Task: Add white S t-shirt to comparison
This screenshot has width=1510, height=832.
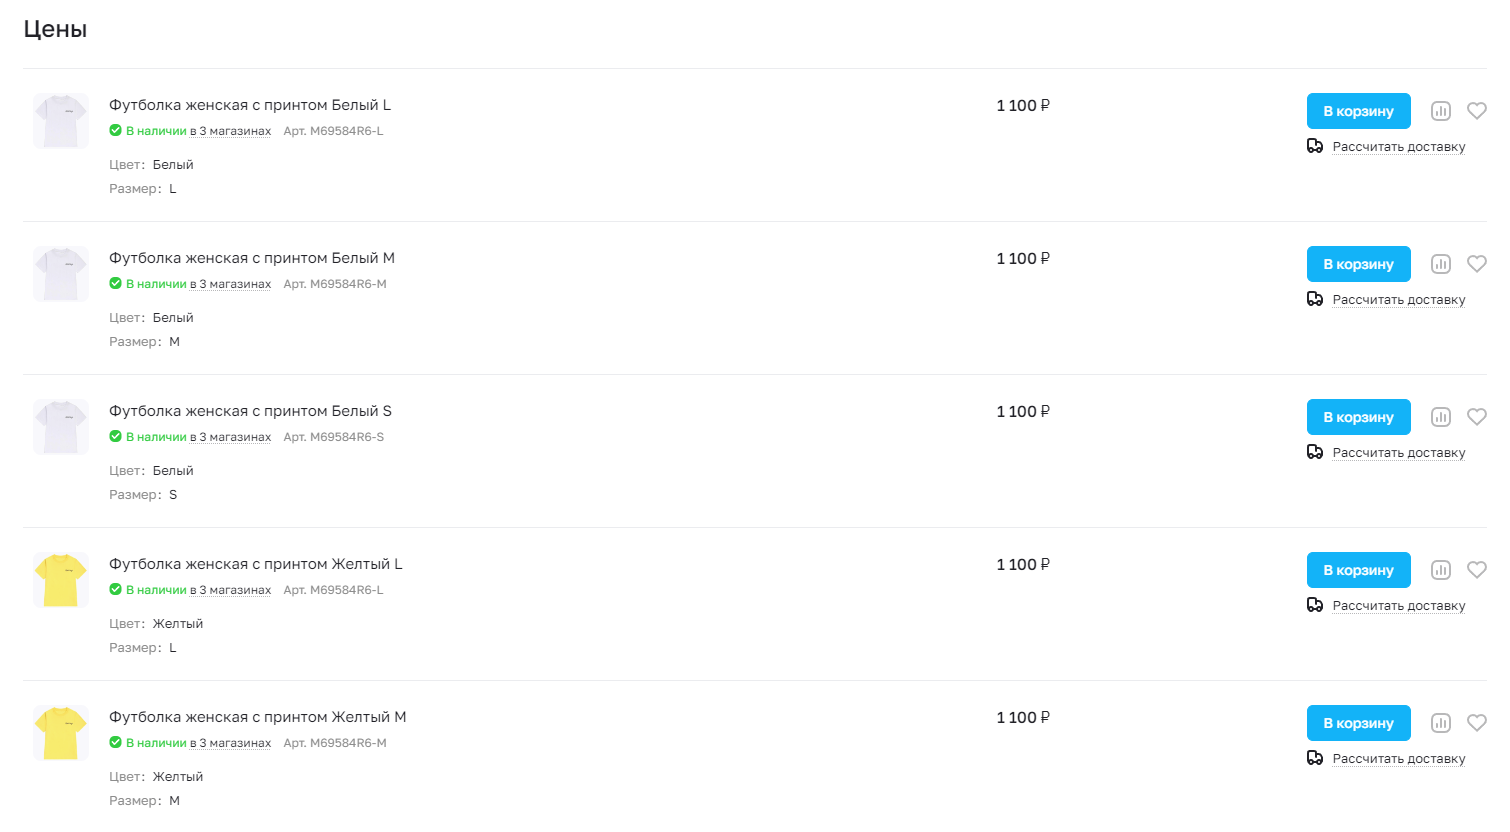Action: 1440,417
